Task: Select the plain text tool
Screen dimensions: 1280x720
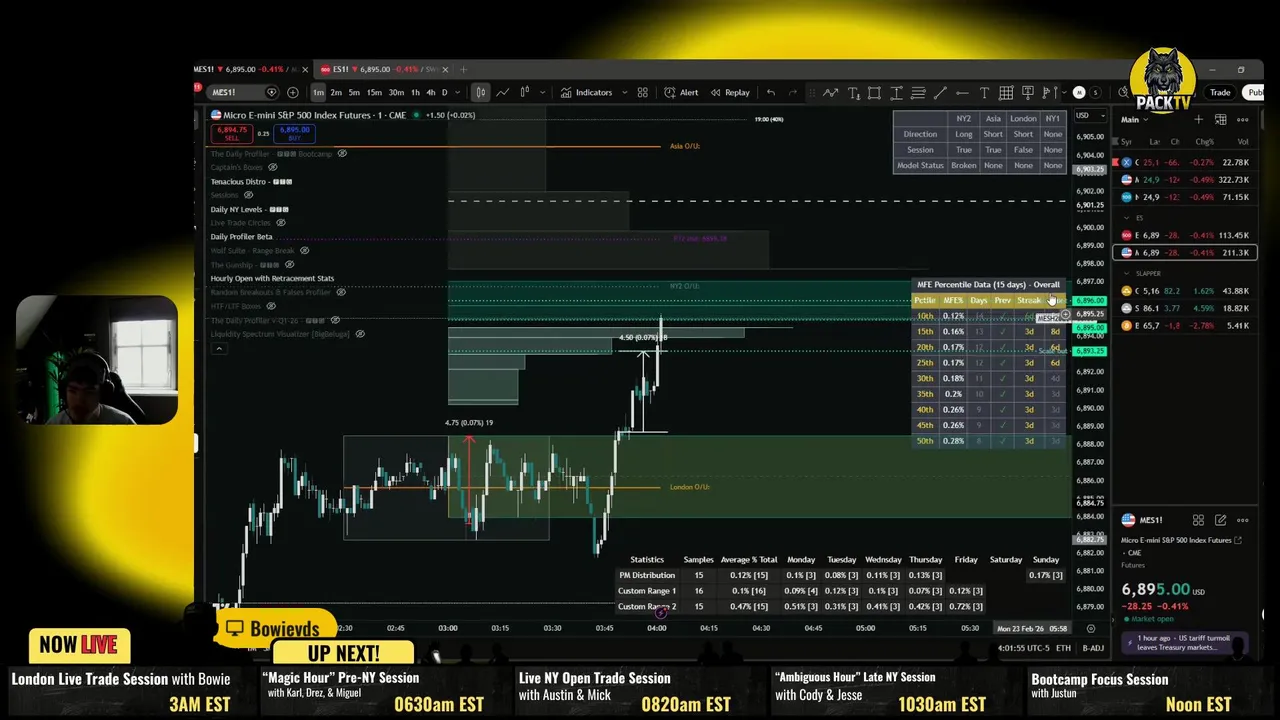Action: coord(984,92)
